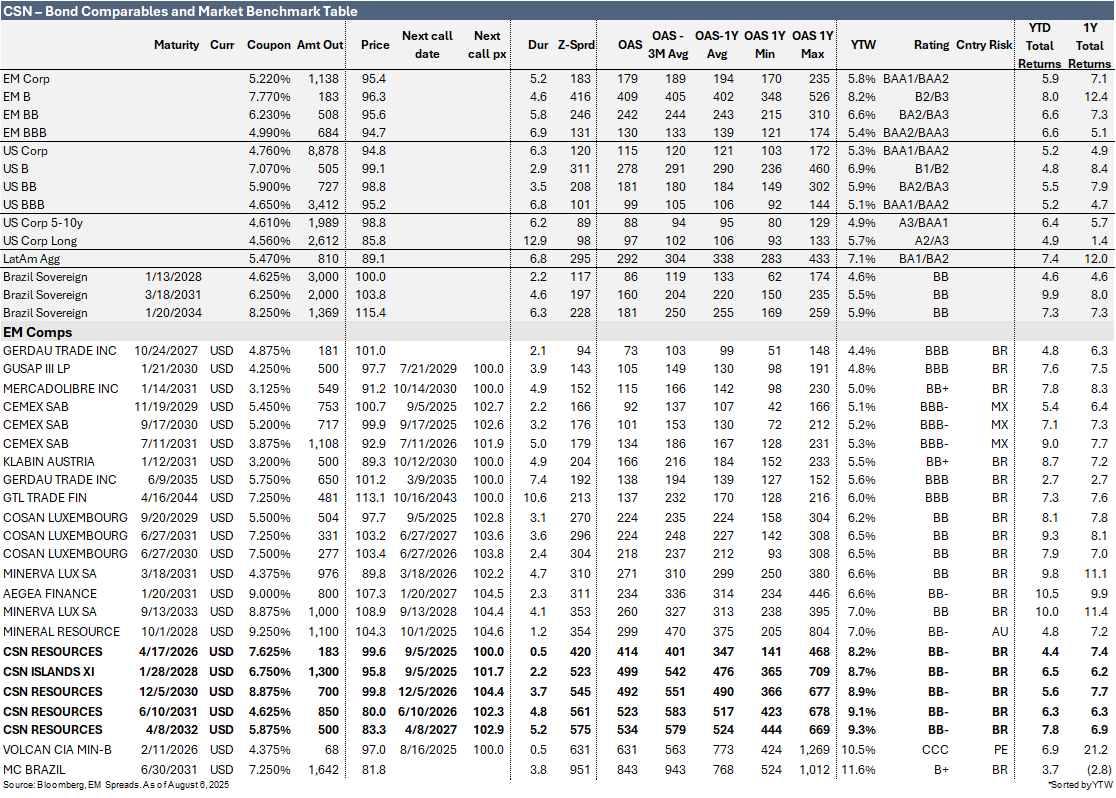This screenshot has height=798, width=1116.
Task: Click the Brazil Sovereign maturity '1/13/2028'
Action: click(x=173, y=276)
